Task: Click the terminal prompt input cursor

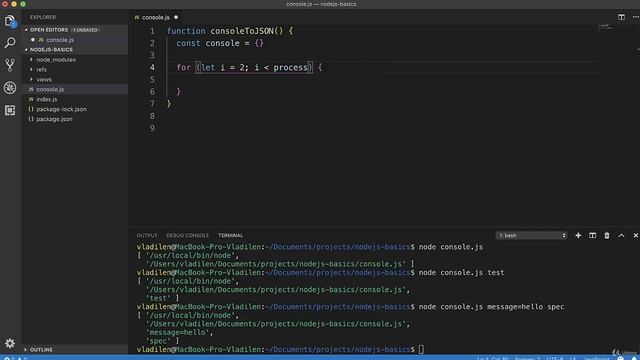Action: coord(421,349)
